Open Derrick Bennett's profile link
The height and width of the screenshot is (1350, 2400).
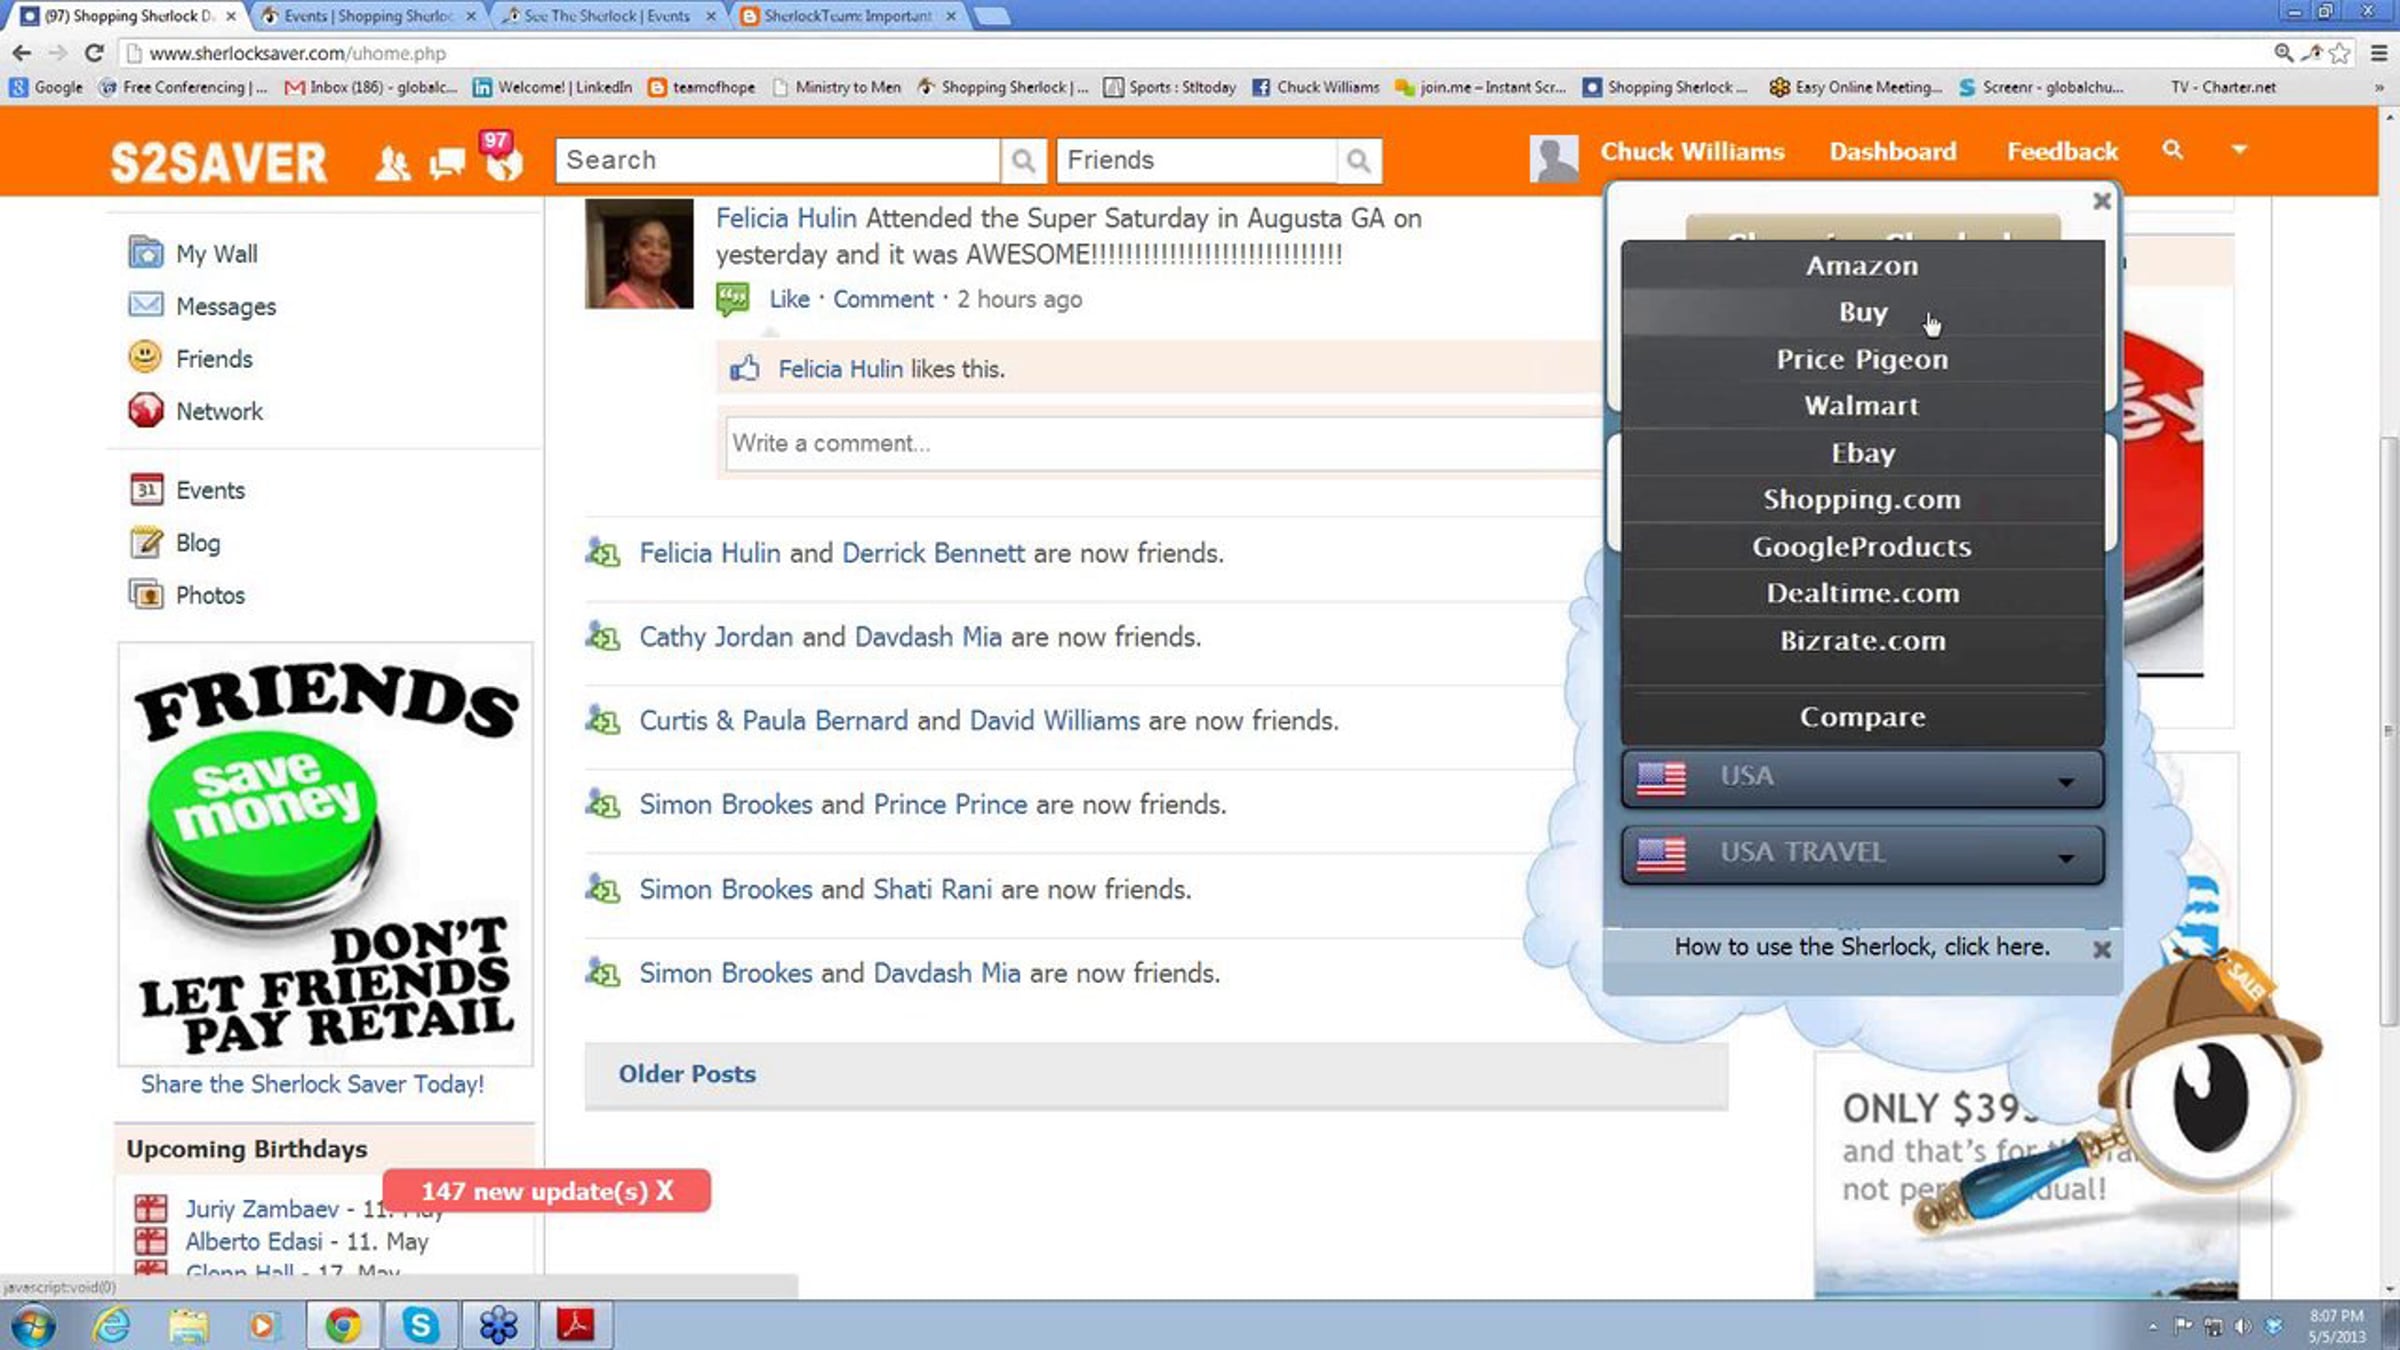click(933, 553)
